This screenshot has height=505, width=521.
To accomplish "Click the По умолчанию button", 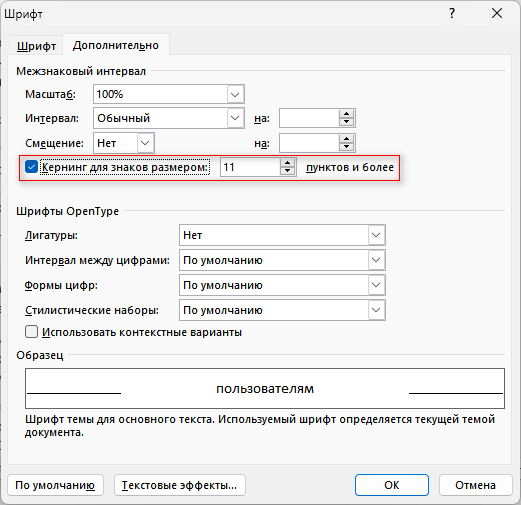I will tap(55, 485).
